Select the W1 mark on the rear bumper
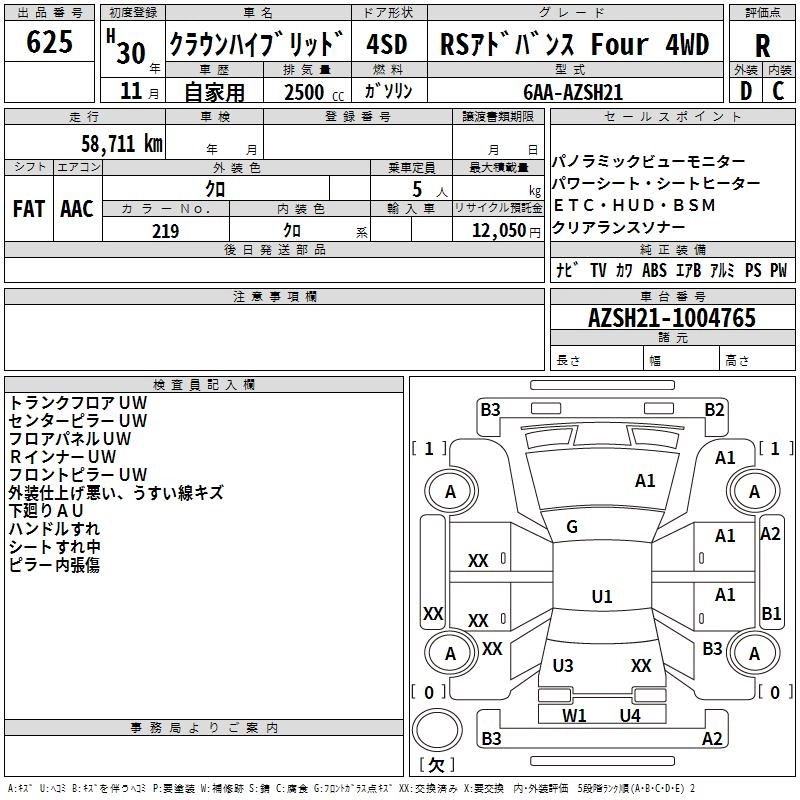800x800 pixels. click(x=574, y=715)
